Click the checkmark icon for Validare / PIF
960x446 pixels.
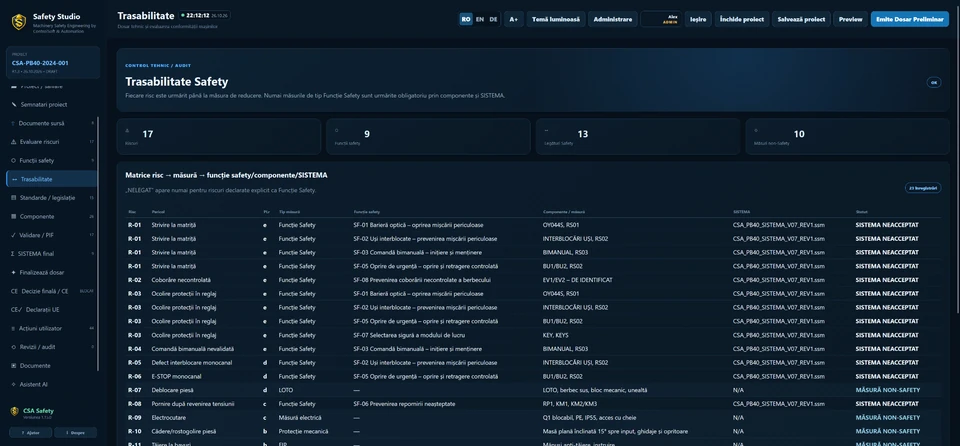(x=14, y=235)
